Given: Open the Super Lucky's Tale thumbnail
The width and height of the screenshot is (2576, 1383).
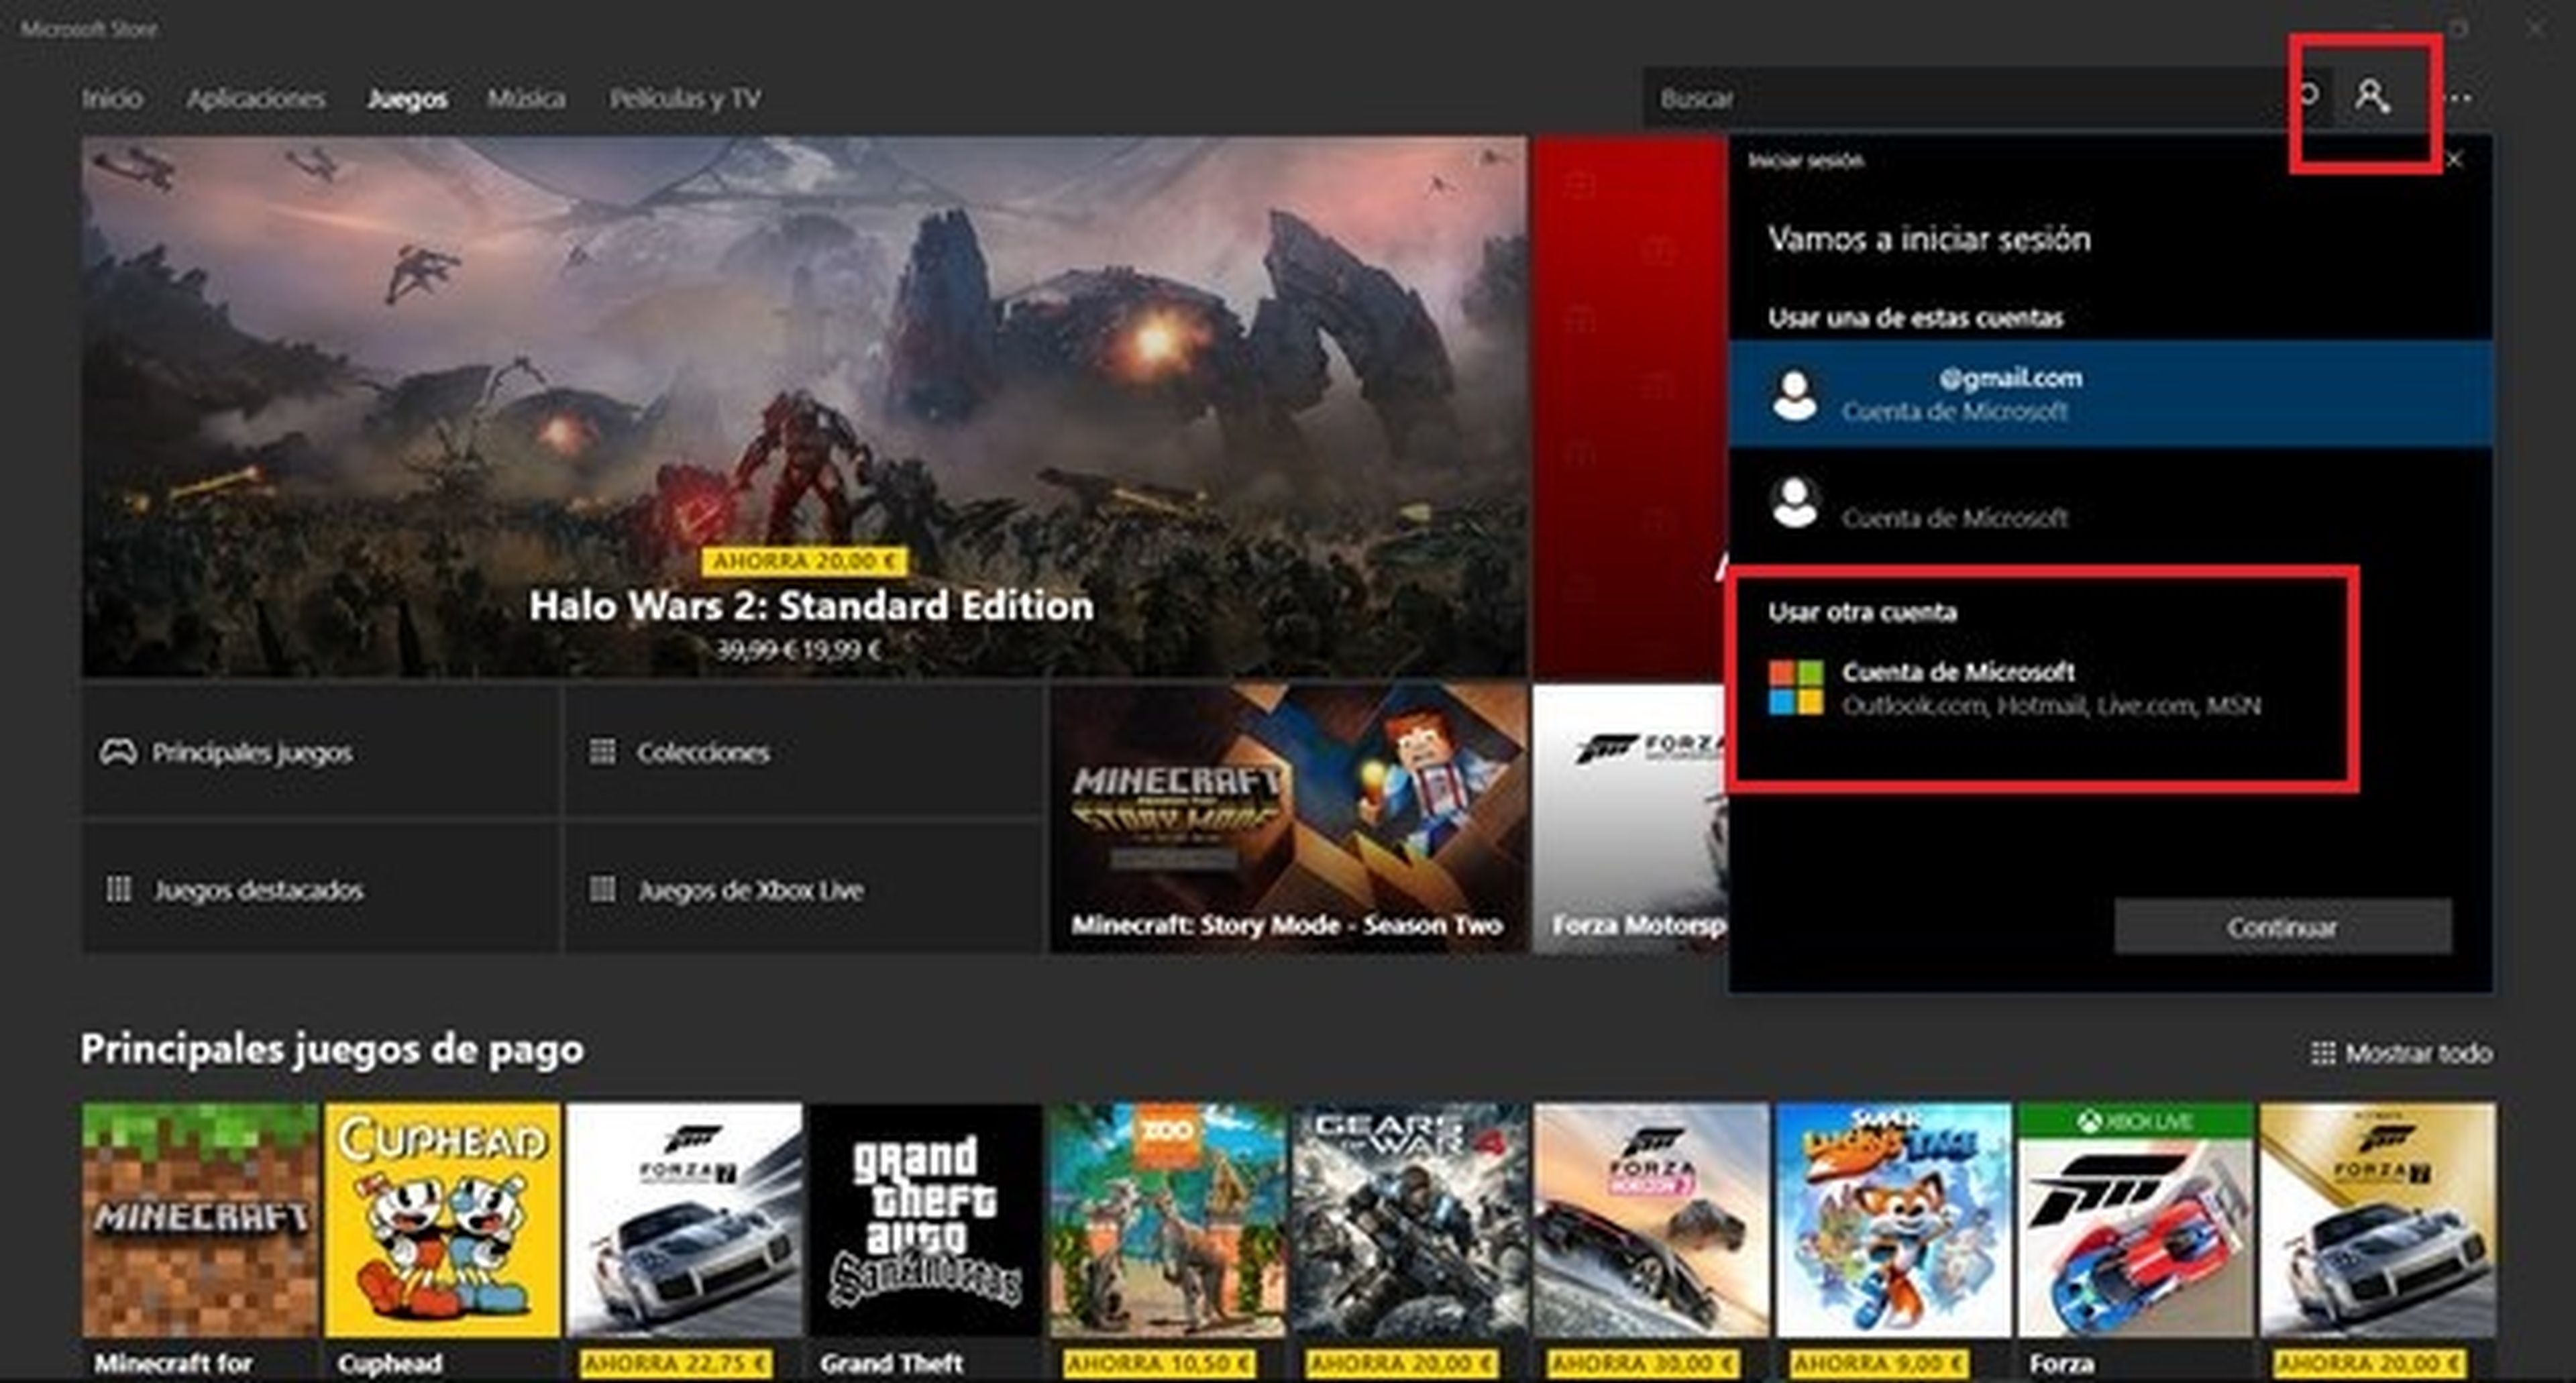Looking at the screenshot, I should coord(1894,1220).
